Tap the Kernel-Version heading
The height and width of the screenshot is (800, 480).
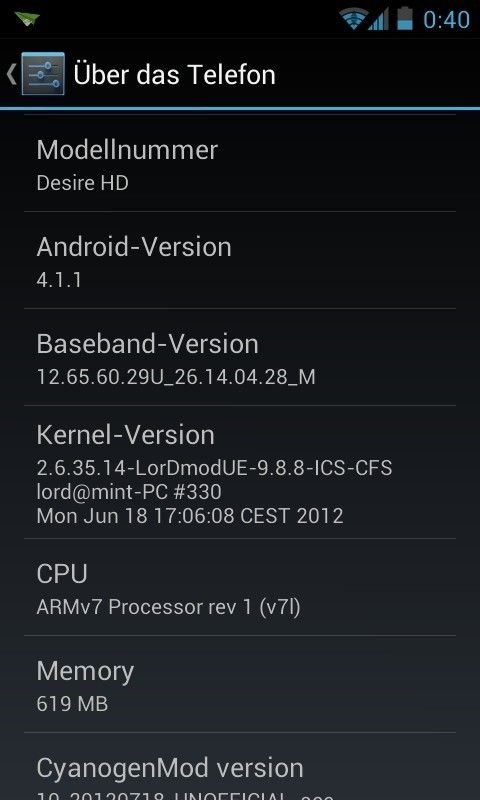click(125, 435)
